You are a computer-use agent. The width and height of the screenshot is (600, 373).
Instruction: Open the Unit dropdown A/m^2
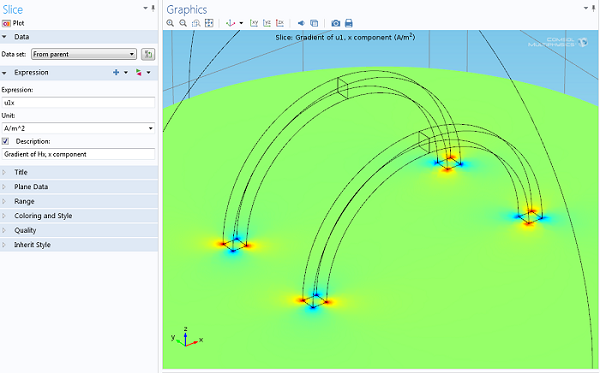(x=78, y=128)
